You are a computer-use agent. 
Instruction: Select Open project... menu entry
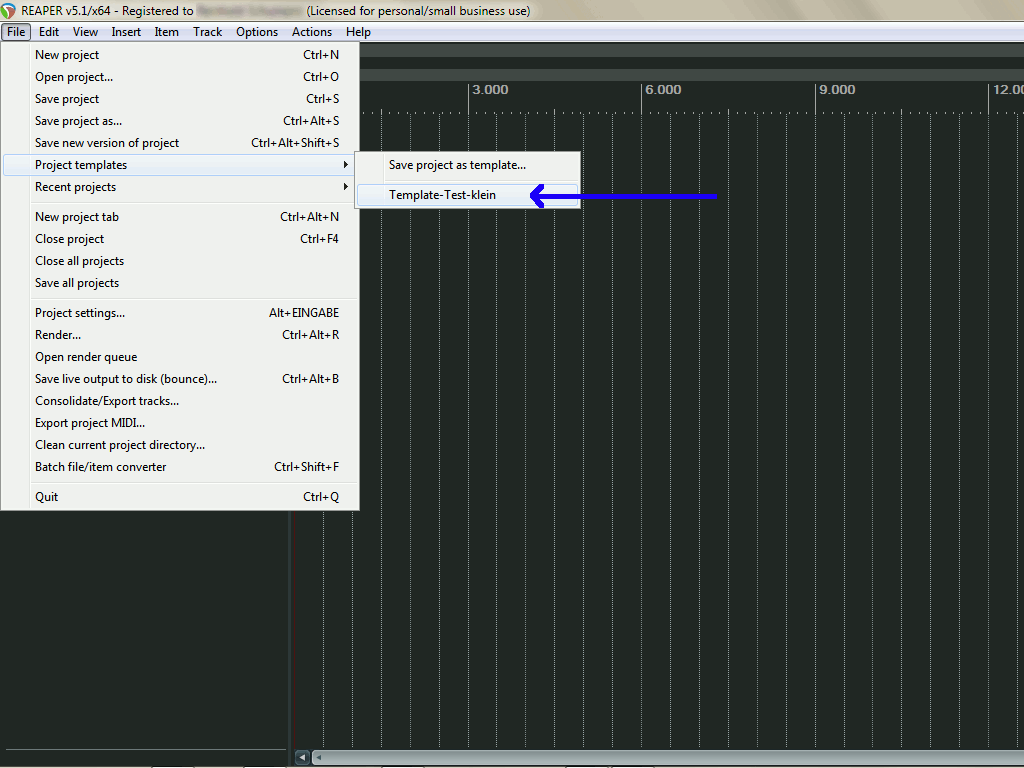click(x=180, y=77)
